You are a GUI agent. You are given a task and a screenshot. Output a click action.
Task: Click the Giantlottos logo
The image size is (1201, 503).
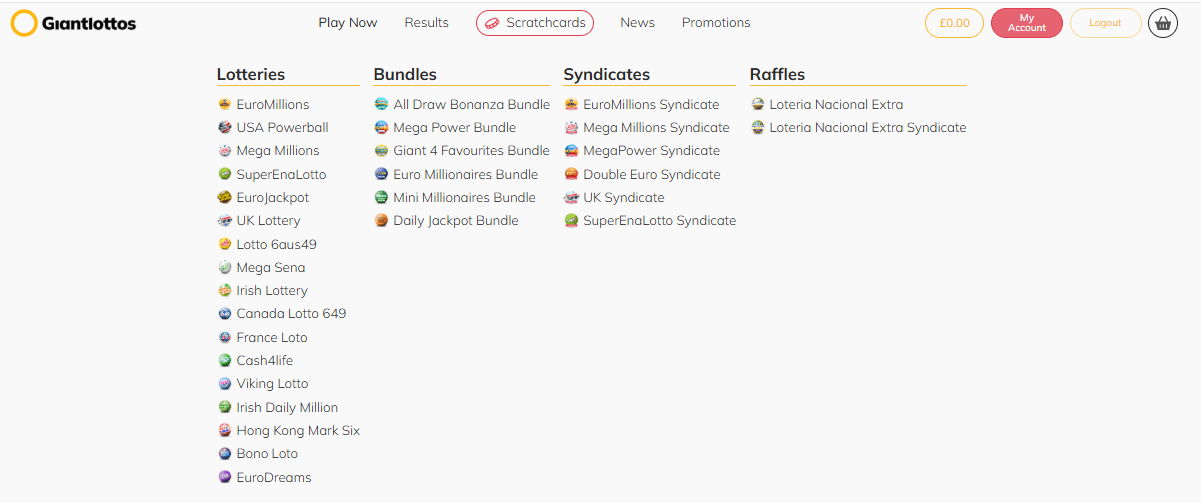click(74, 23)
